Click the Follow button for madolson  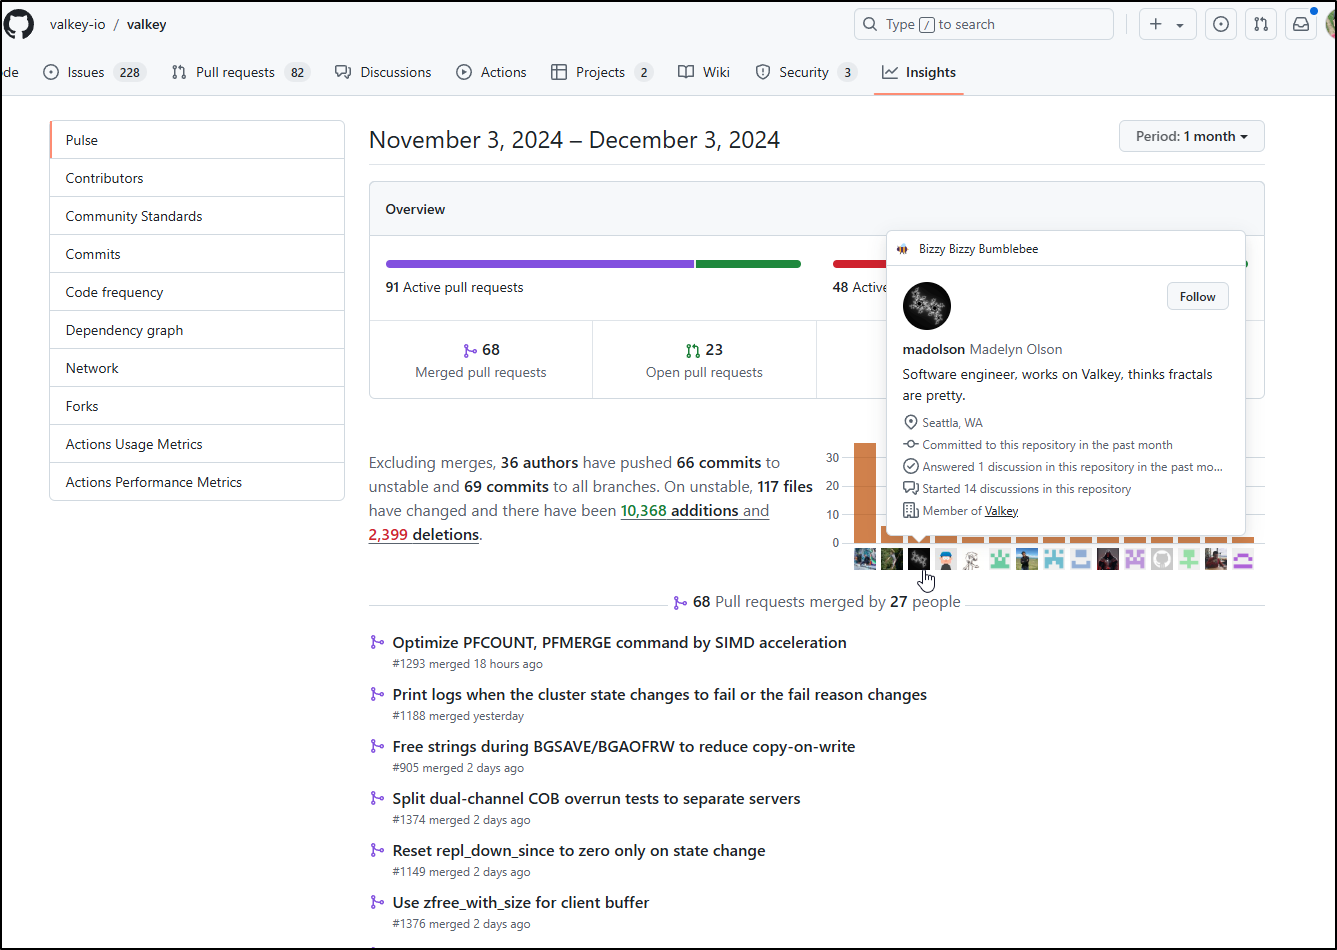click(x=1197, y=297)
